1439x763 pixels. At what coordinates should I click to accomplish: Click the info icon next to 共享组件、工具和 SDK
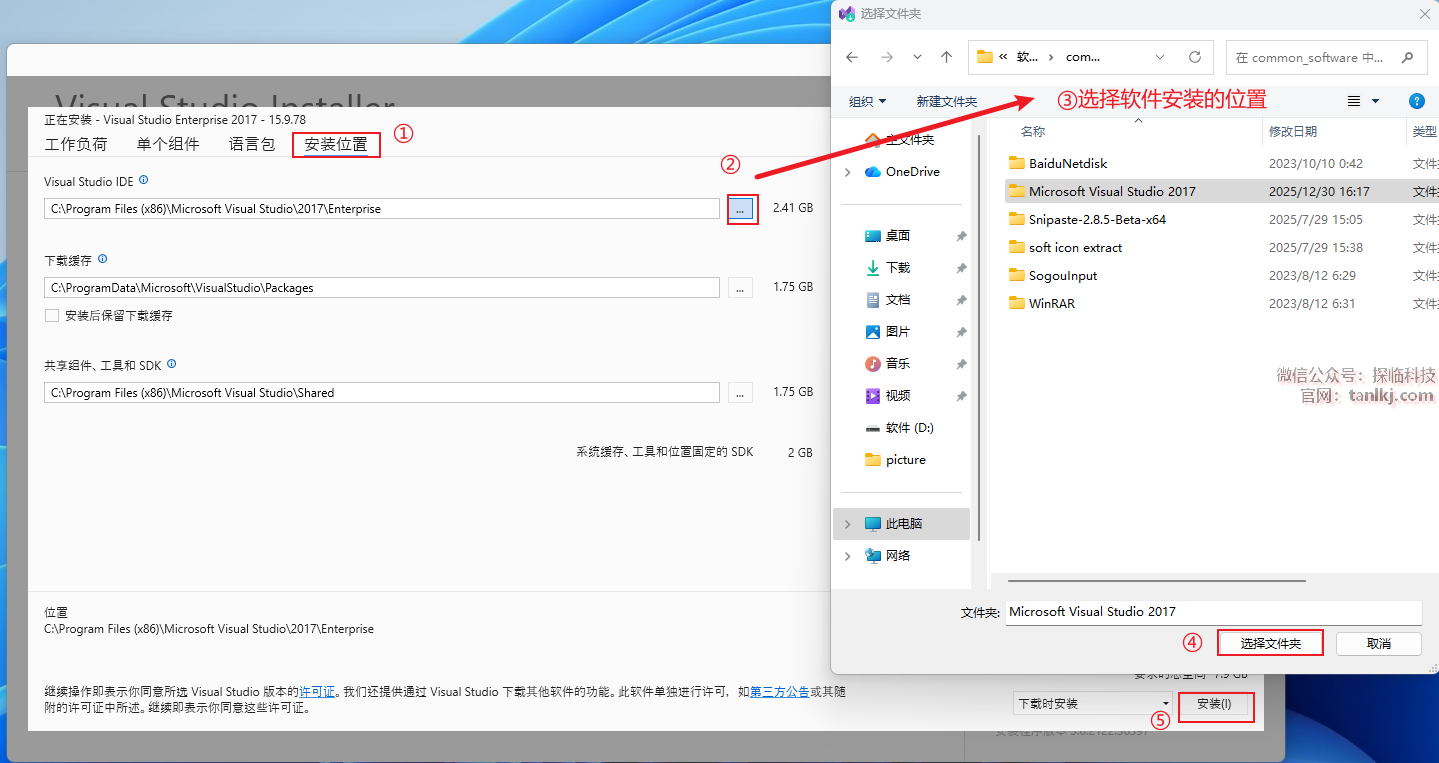[x=172, y=365]
